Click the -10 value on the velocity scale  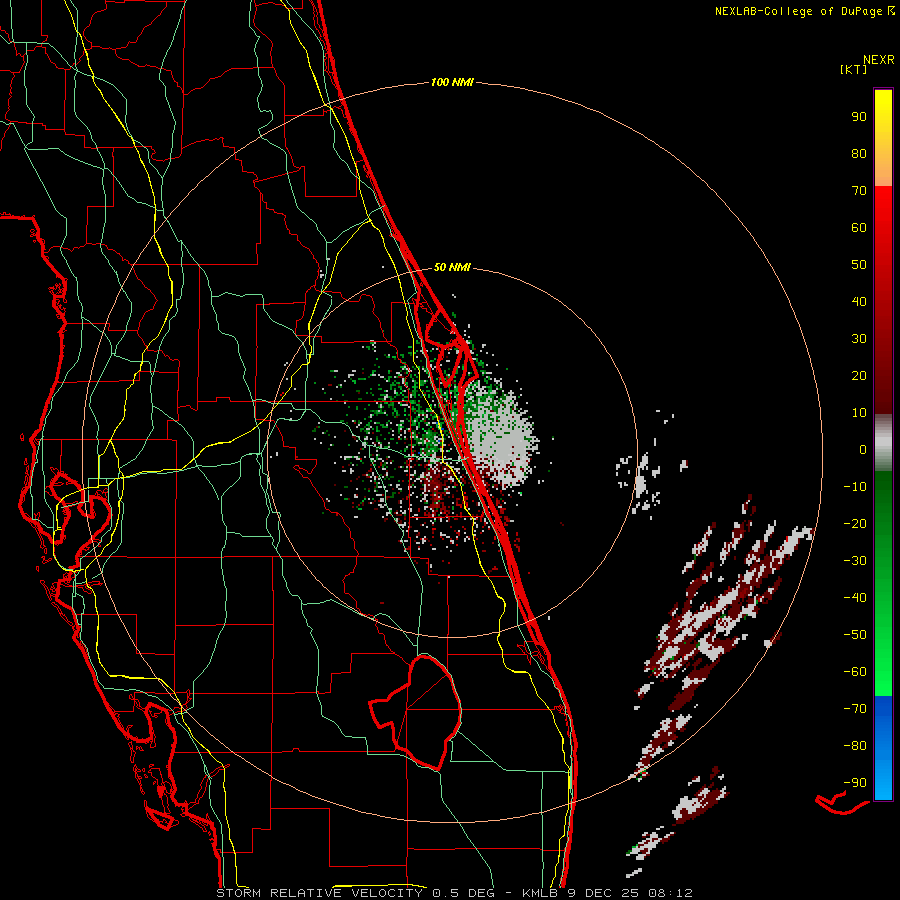[x=855, y=487]
